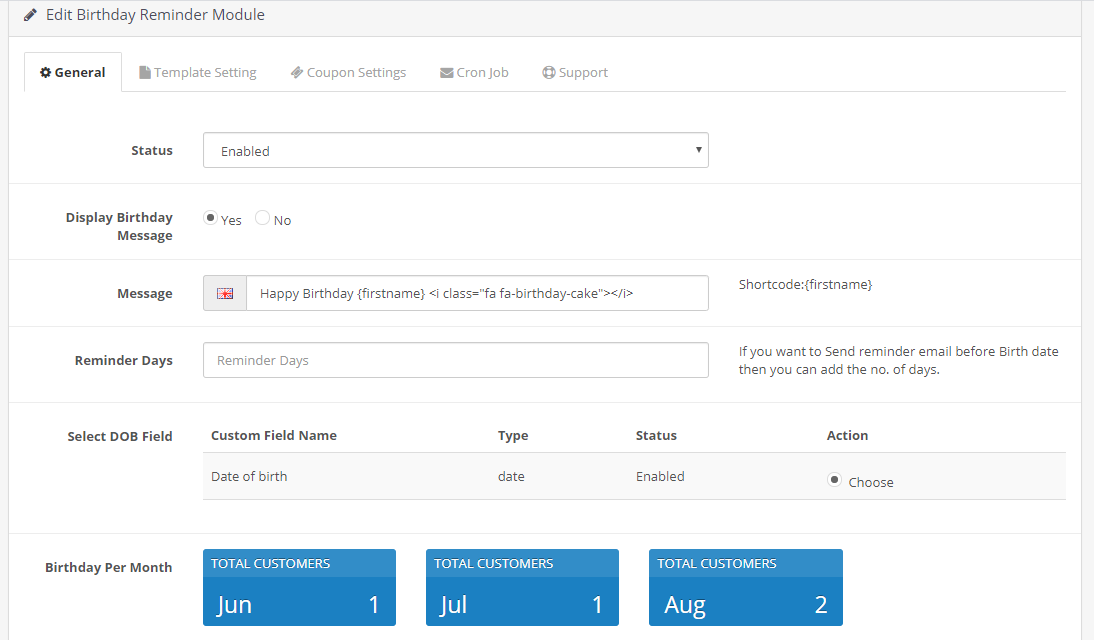The height and width of the screenshot is (640, 1094).
Task: Choose the Date of birth field radio
Action: click(x=834, y=479)
